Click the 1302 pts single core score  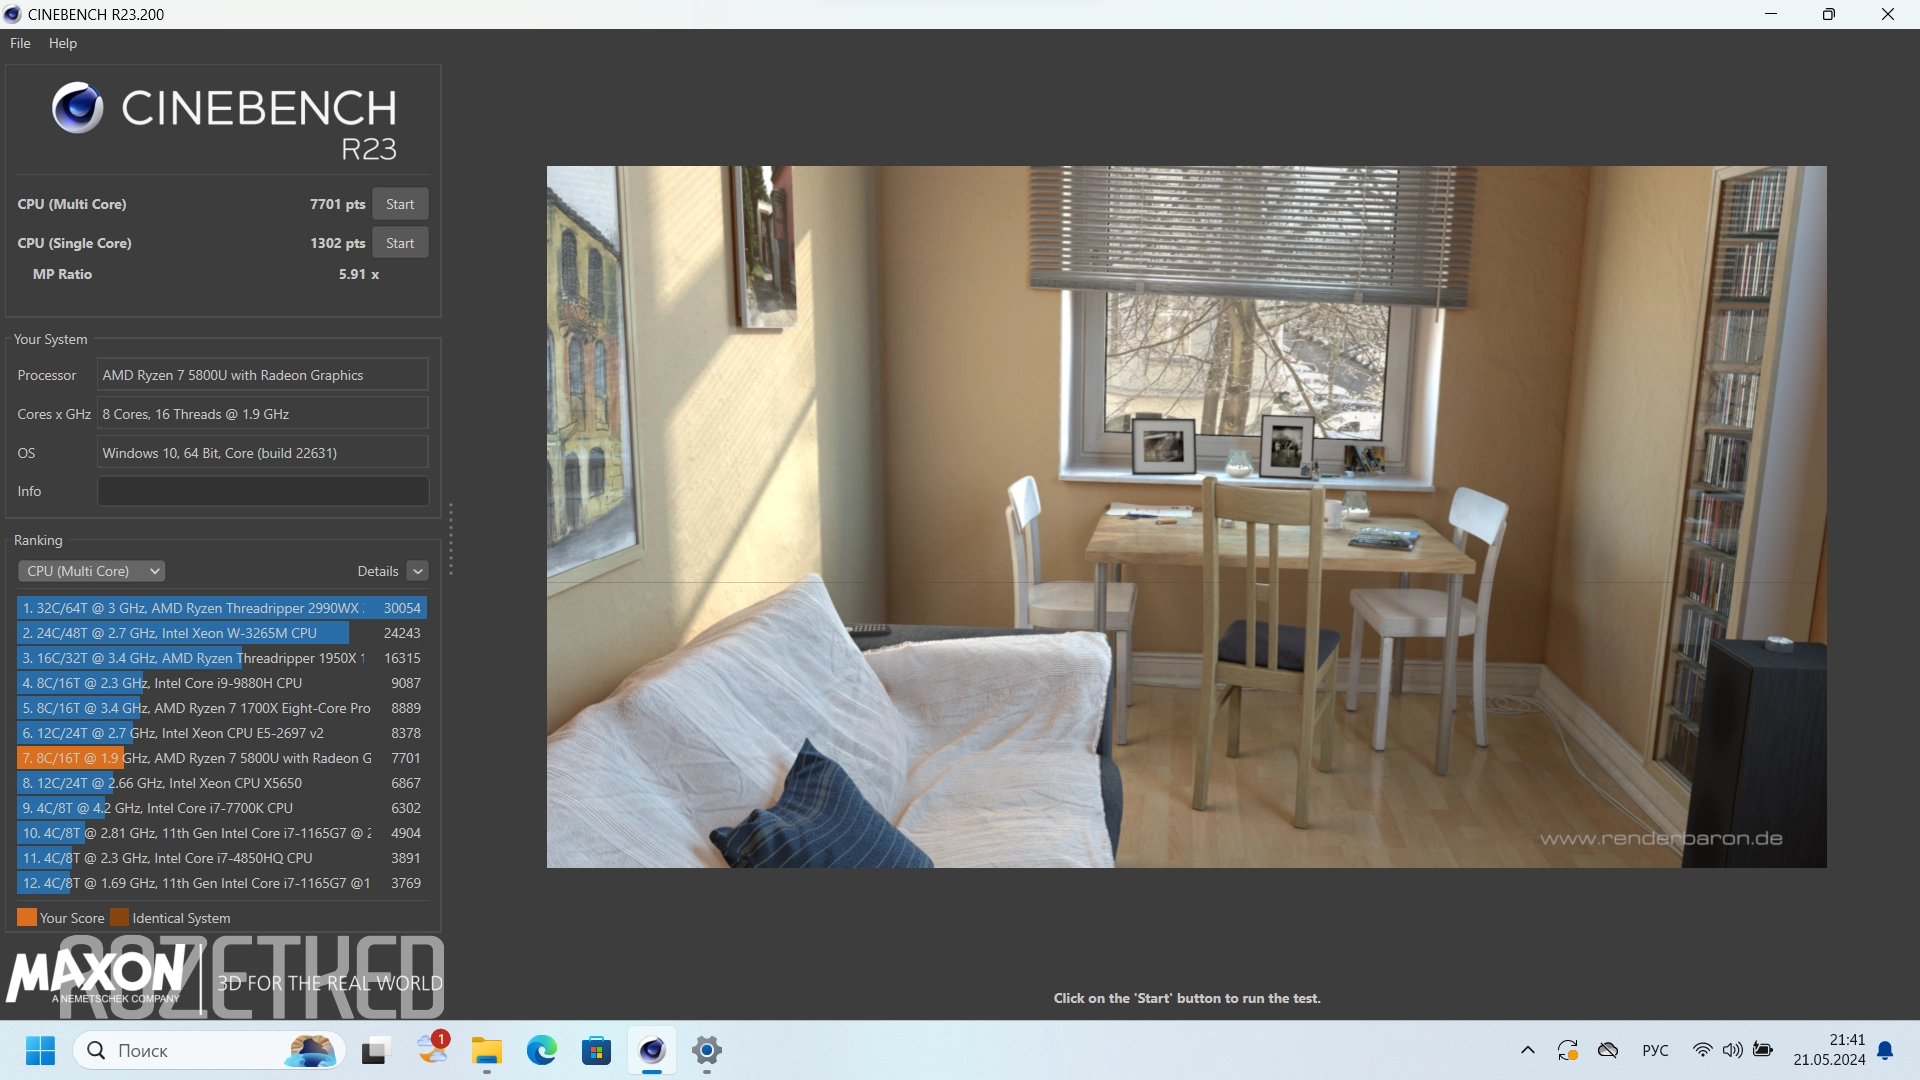pos(337,243)
